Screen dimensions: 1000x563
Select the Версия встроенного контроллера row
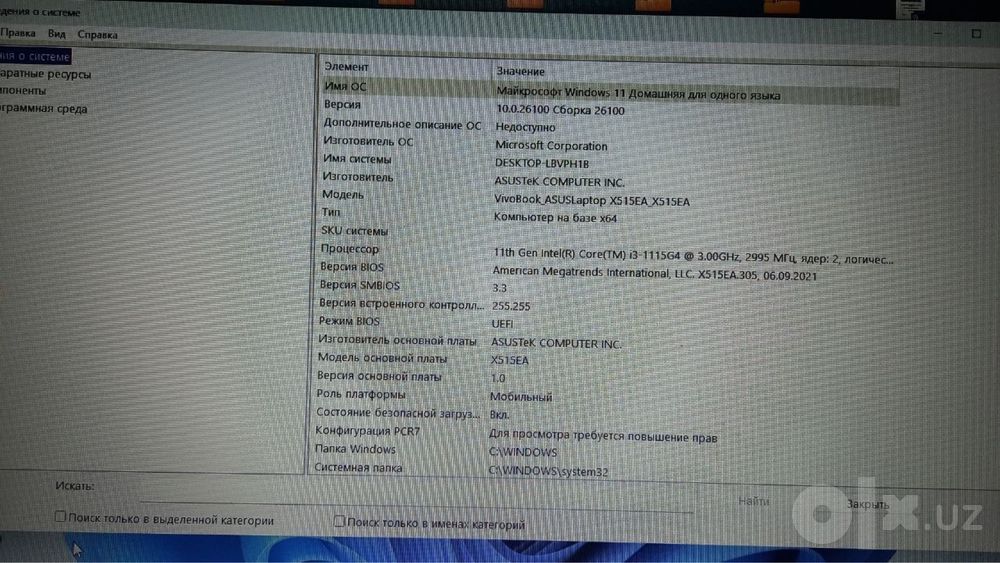coord(402,304)
